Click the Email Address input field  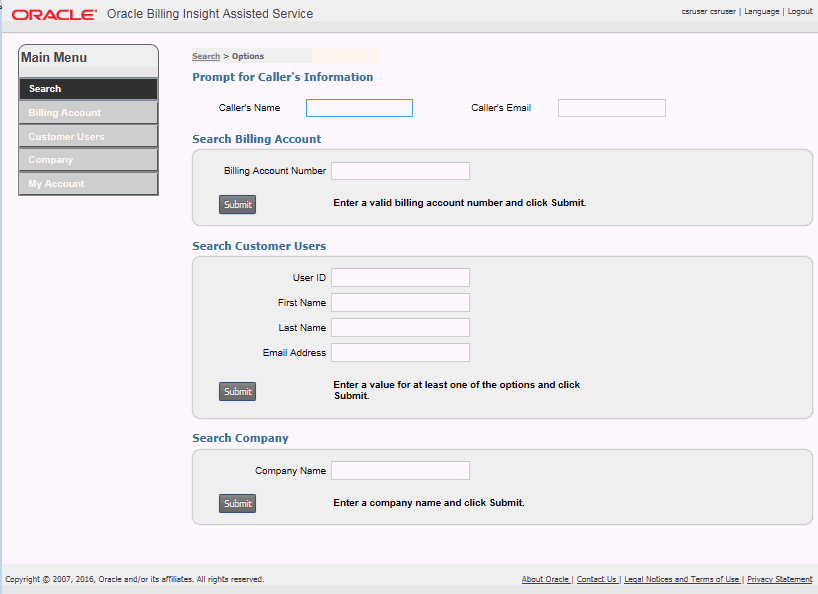point(401,353)
